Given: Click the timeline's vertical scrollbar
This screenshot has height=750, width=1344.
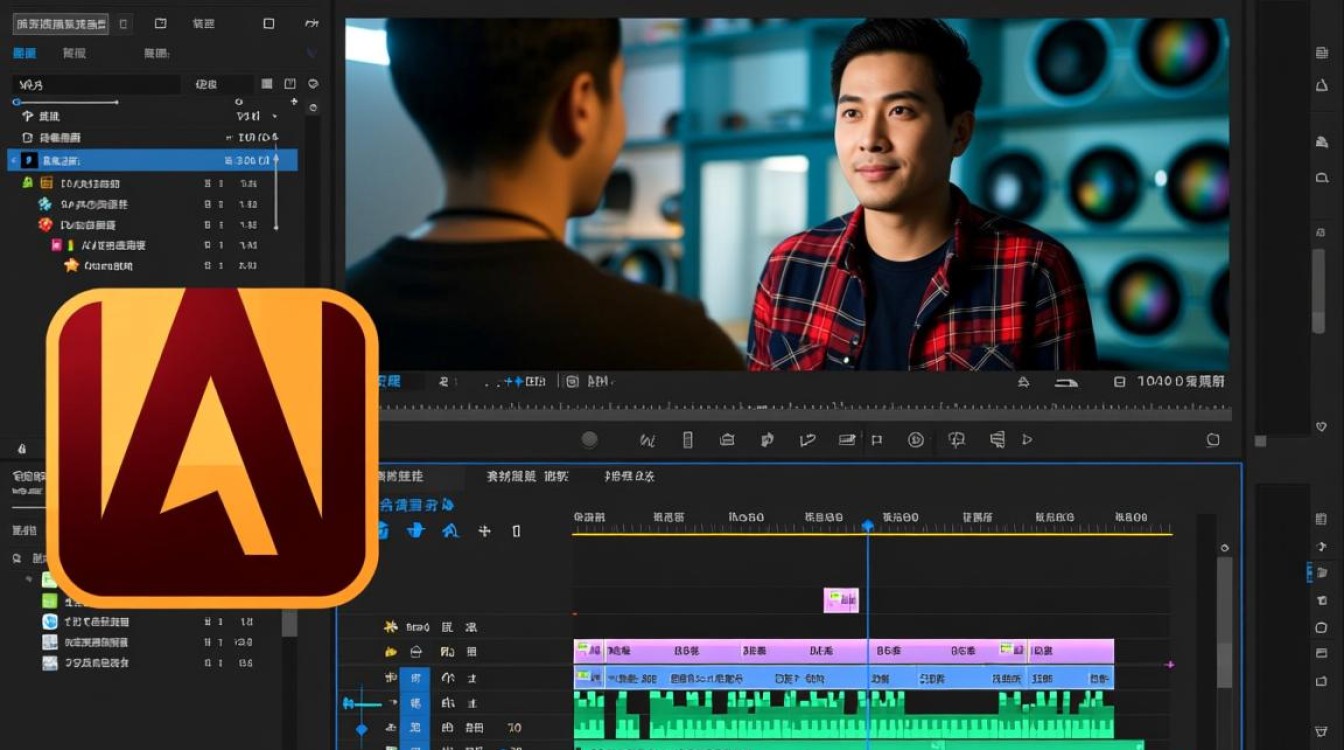Looking at the screenshot, I should pyautogui.click(x=1224, y=622).
